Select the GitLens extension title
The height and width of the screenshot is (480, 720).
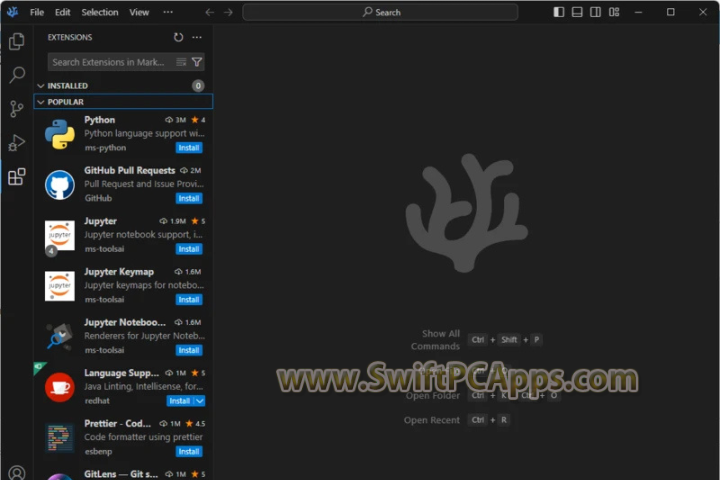point(121,474)
